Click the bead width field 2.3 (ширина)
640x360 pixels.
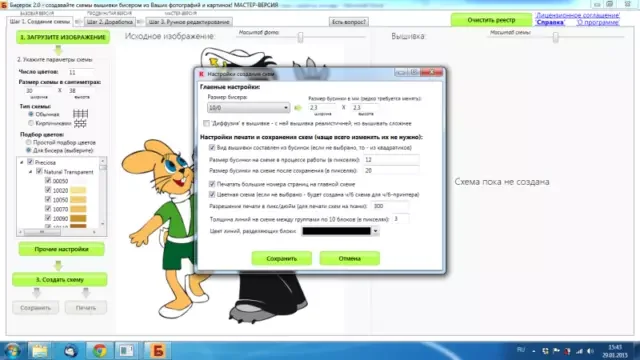click(322, 108)
